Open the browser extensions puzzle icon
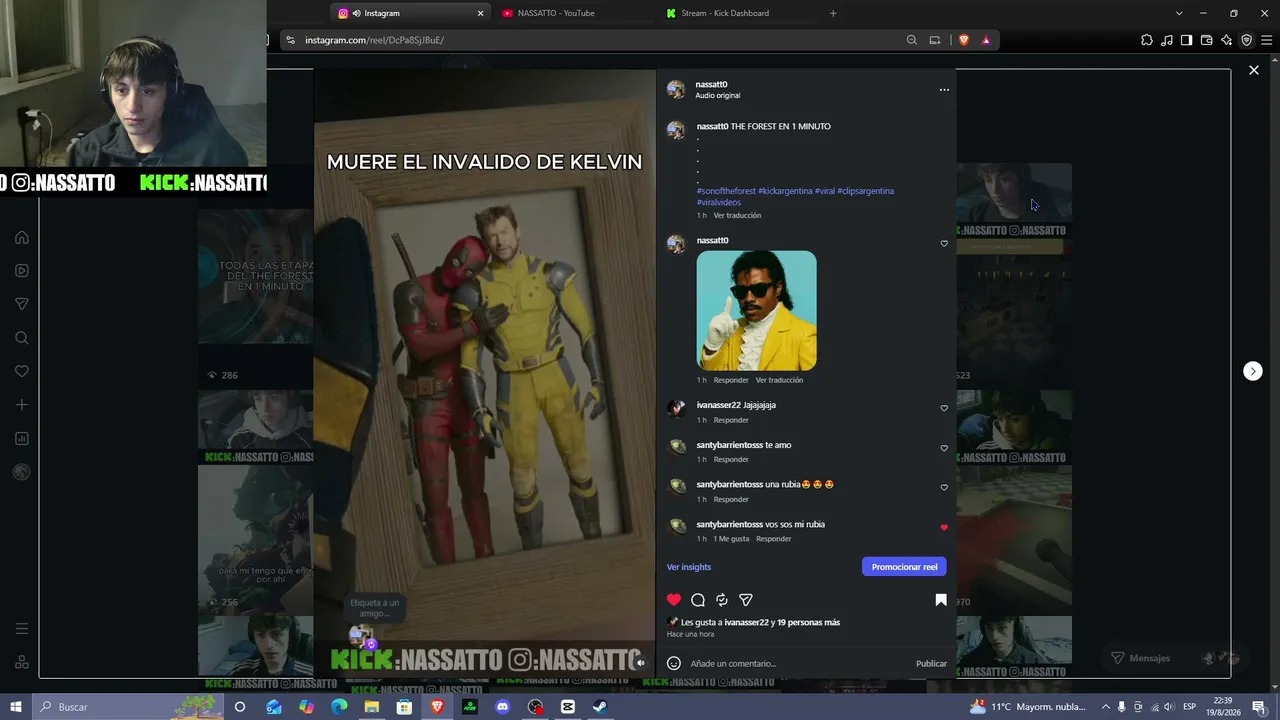The image size is (1280, 720). [x=1147, y=40]
